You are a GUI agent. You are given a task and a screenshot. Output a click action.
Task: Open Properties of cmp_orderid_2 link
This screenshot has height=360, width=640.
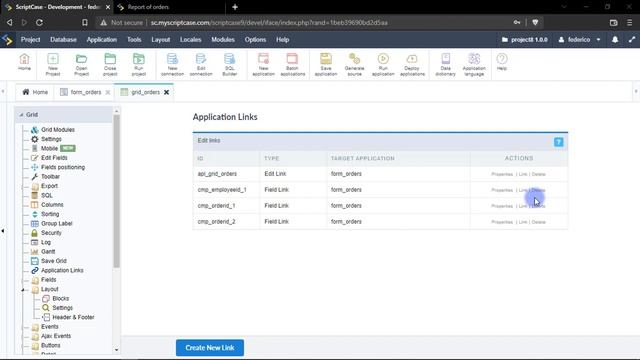tap(502, 222)
